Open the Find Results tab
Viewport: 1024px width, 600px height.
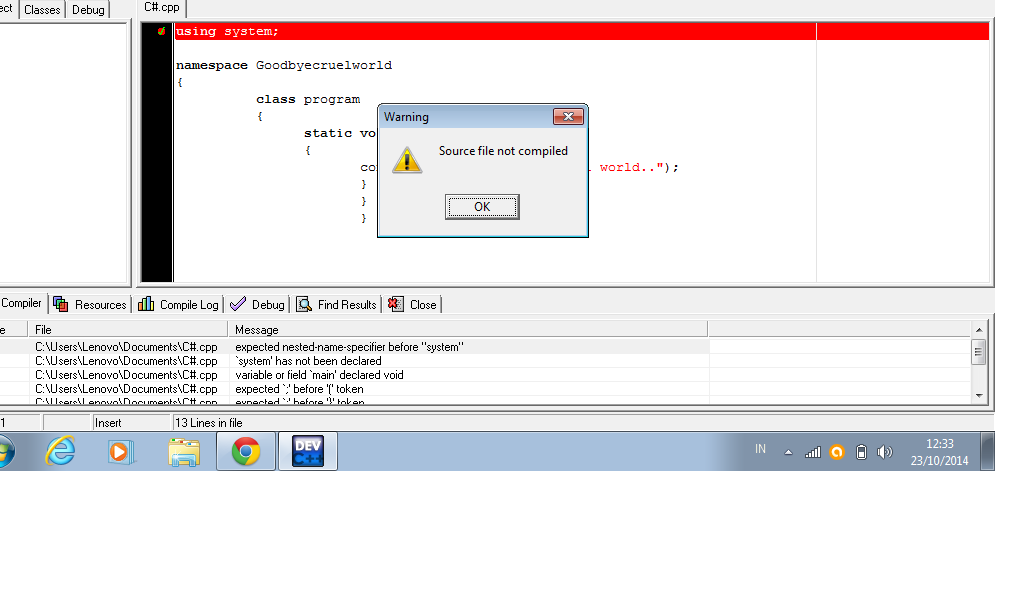point(337,304)
